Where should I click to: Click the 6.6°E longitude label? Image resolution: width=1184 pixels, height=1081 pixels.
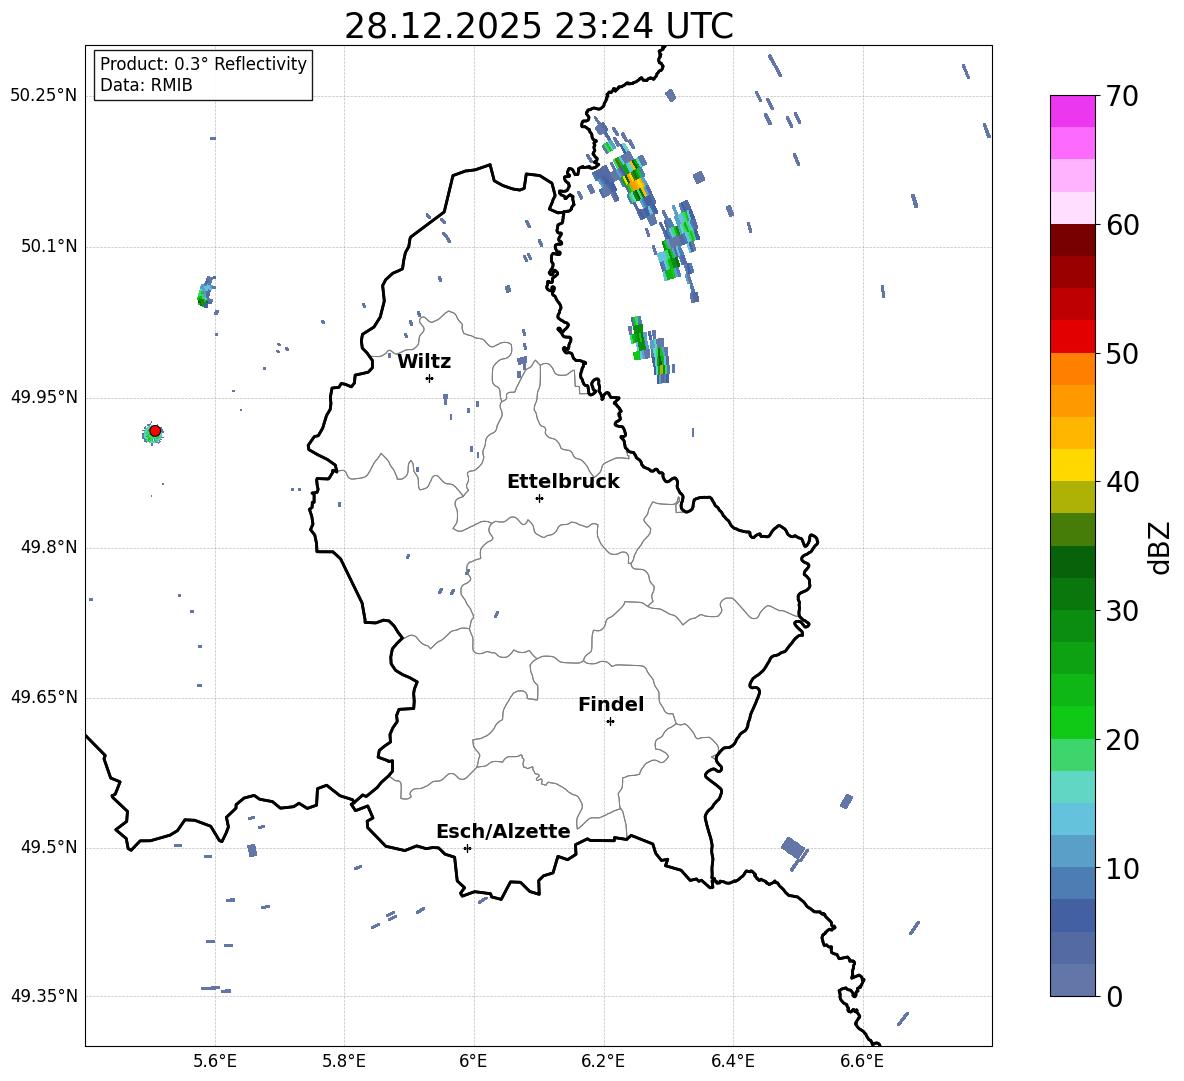(x=862, y=1061)
